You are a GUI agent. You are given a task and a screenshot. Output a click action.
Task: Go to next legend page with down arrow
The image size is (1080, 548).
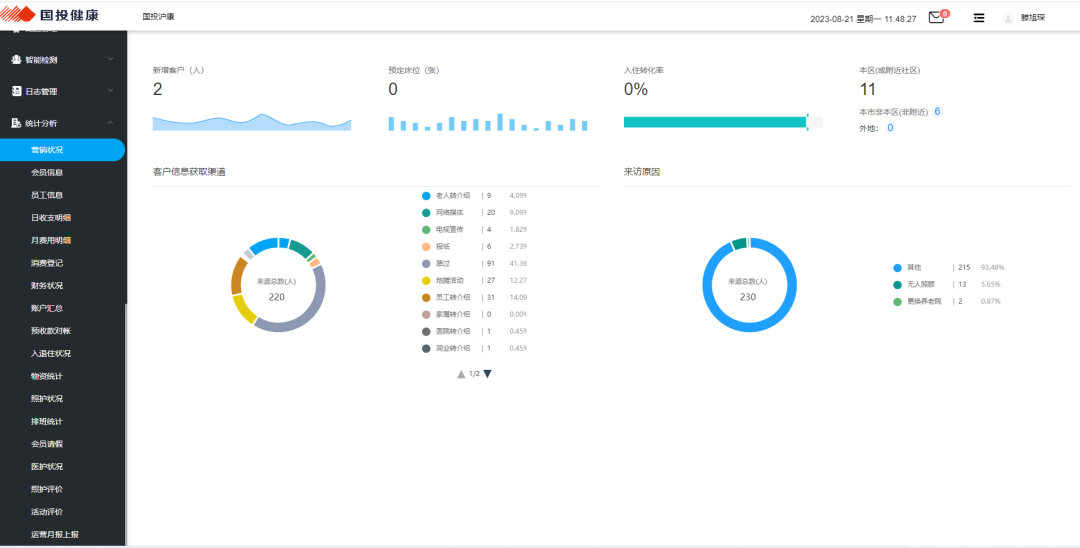(x=488, y=374)
